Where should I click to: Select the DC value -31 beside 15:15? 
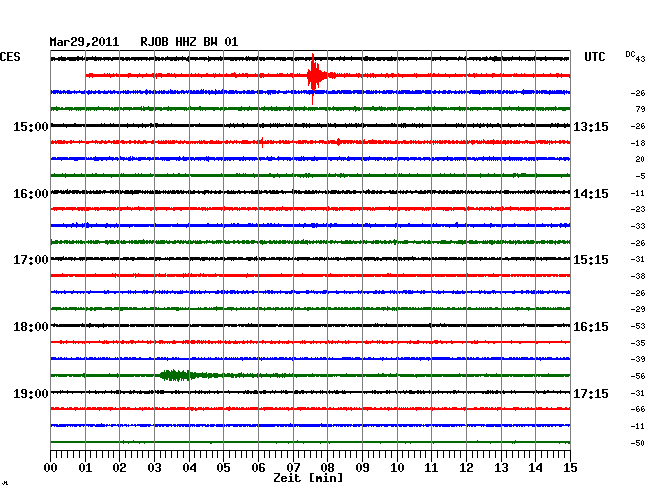638,259
